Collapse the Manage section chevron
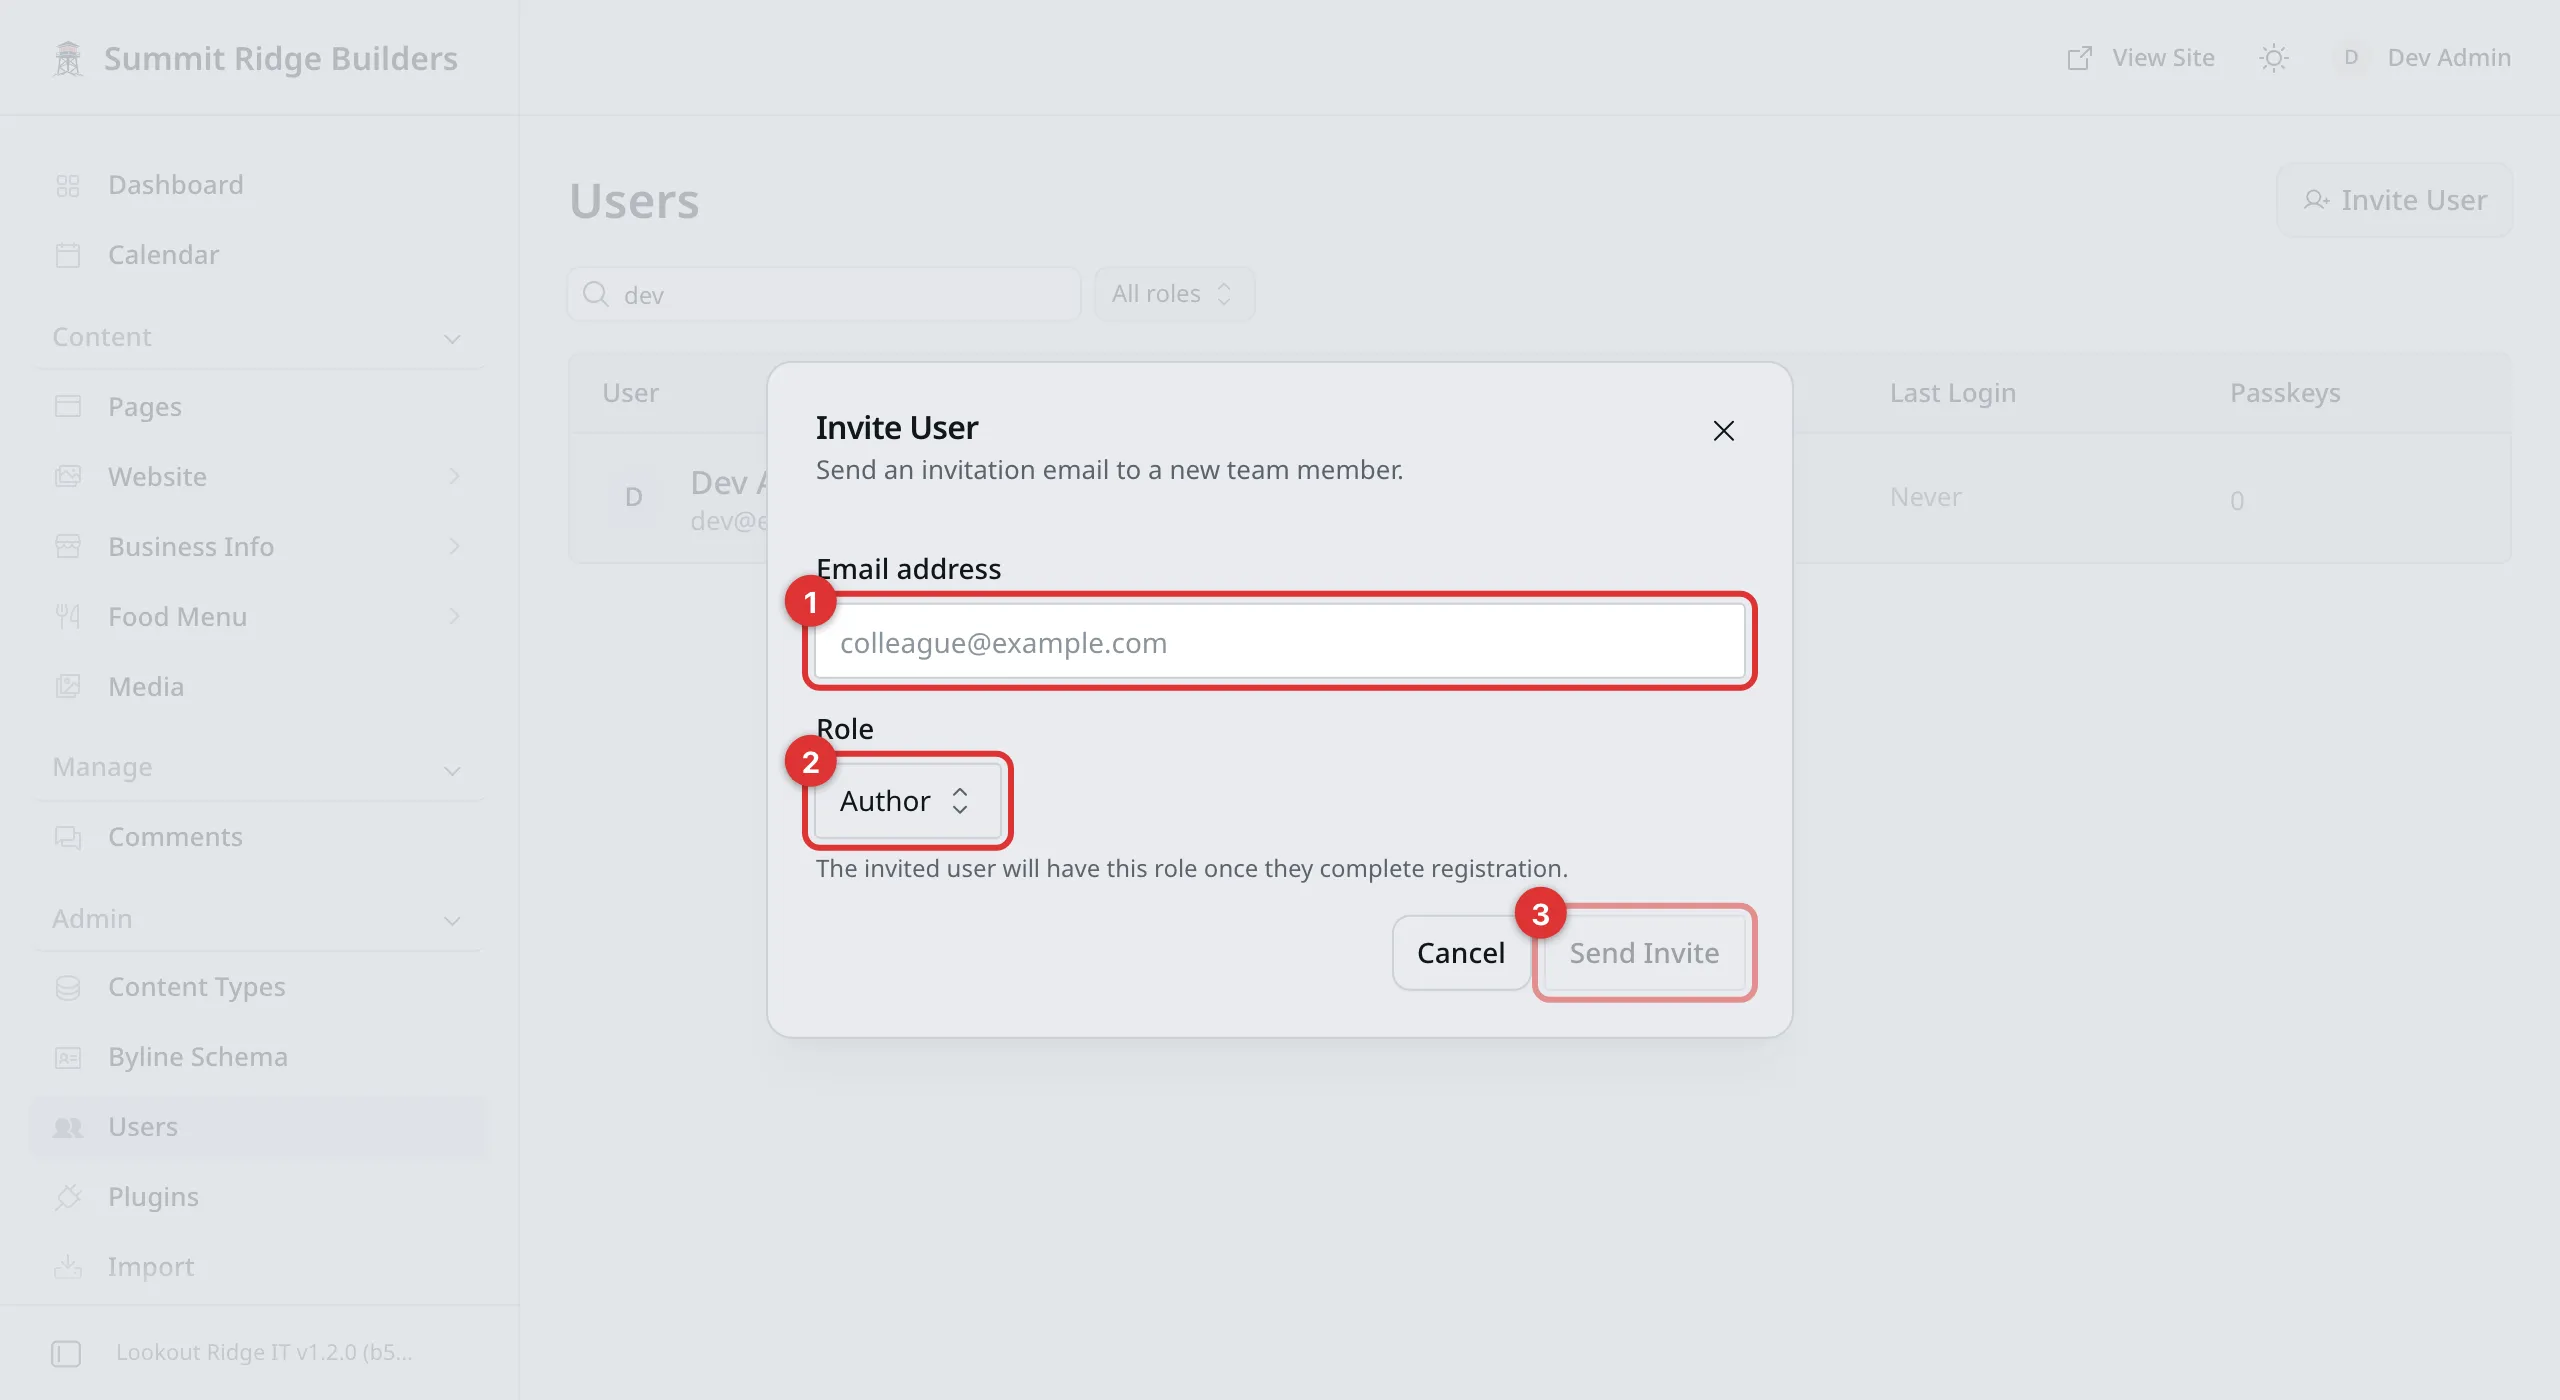This screenshot has height=1400, width=2560. [452, 770]
